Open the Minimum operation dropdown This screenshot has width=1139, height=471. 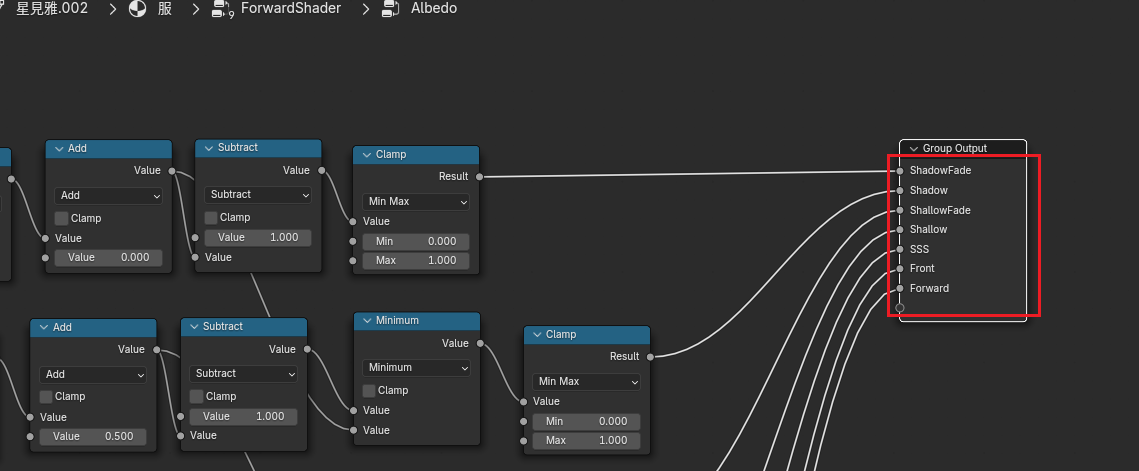416,367
